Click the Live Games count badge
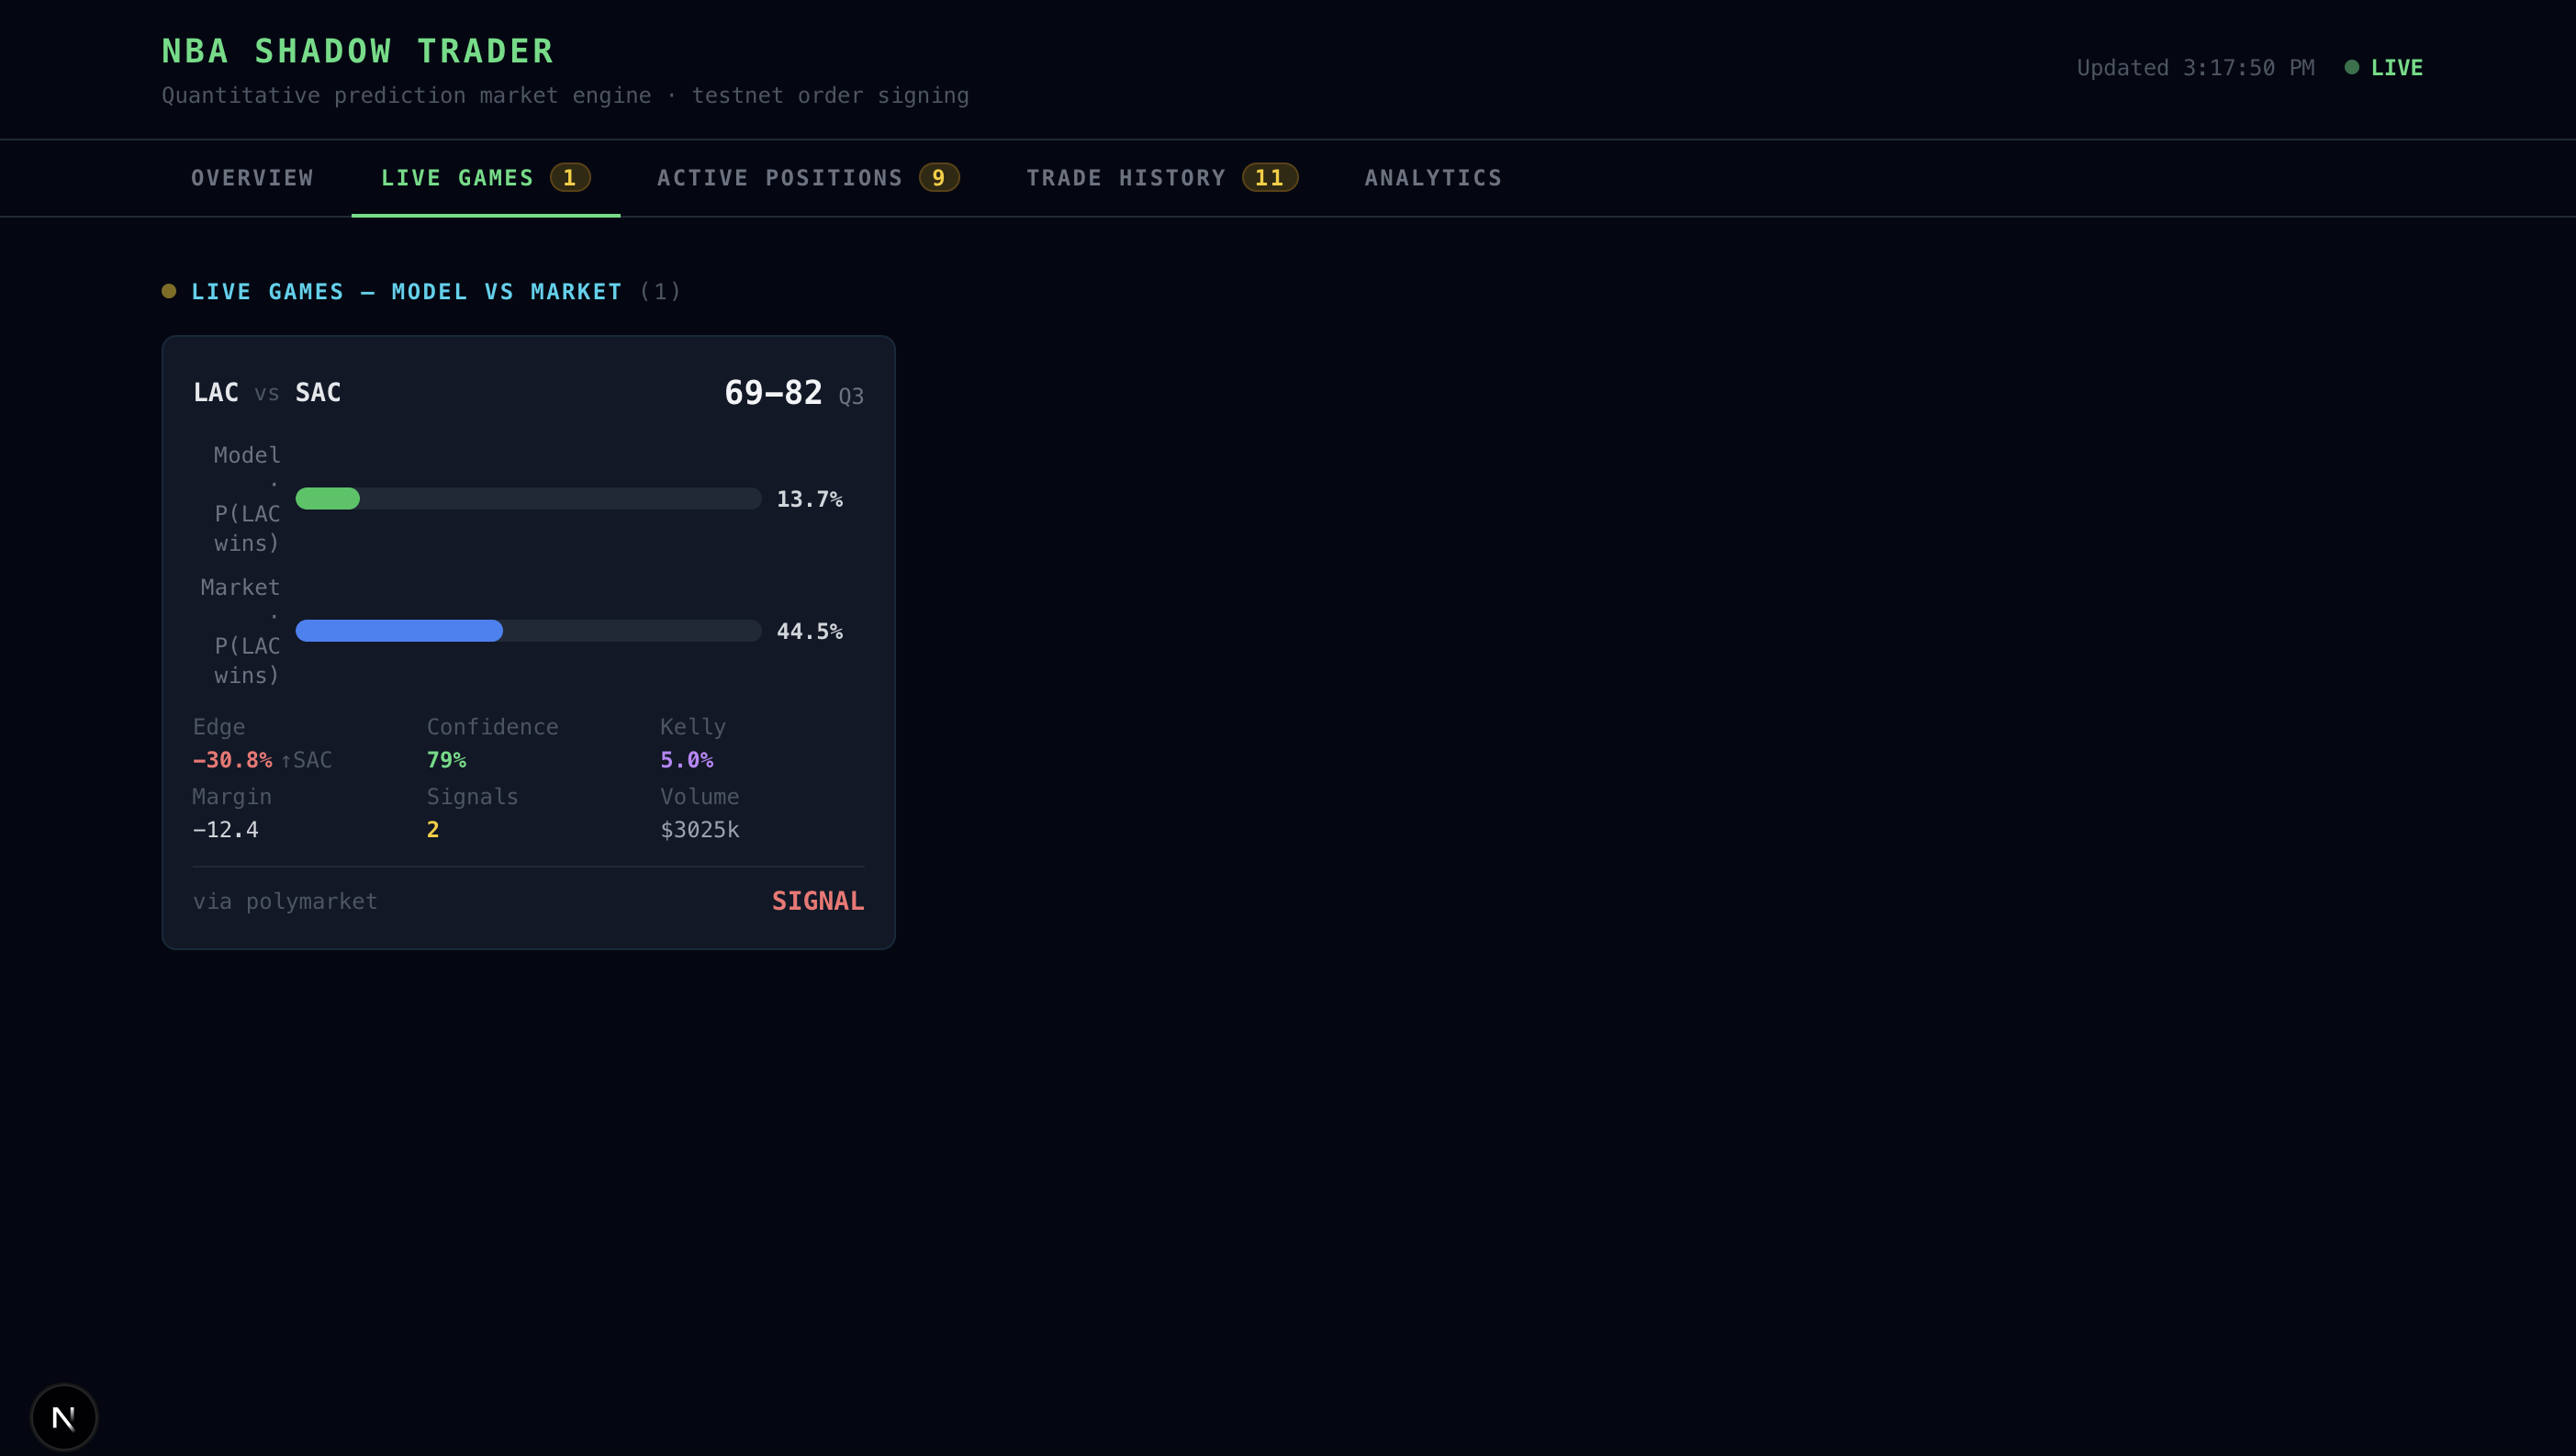Viewport: 2576px width, 1456px height. click(x=570, y=178)
